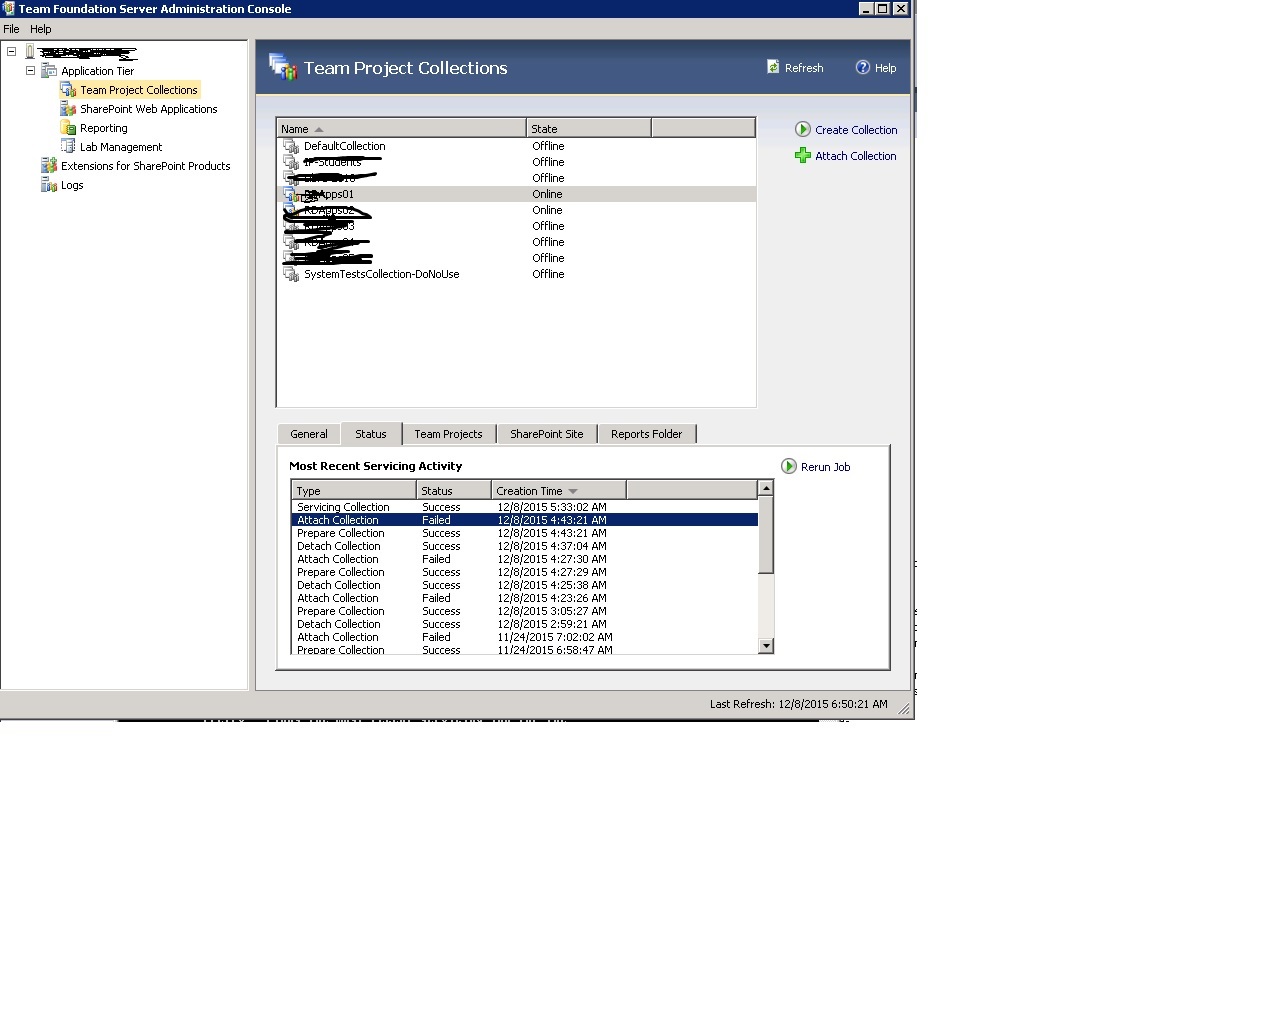Click the Attach Collection link
Screen dimensions: 1280x1024
pos(856,156)
